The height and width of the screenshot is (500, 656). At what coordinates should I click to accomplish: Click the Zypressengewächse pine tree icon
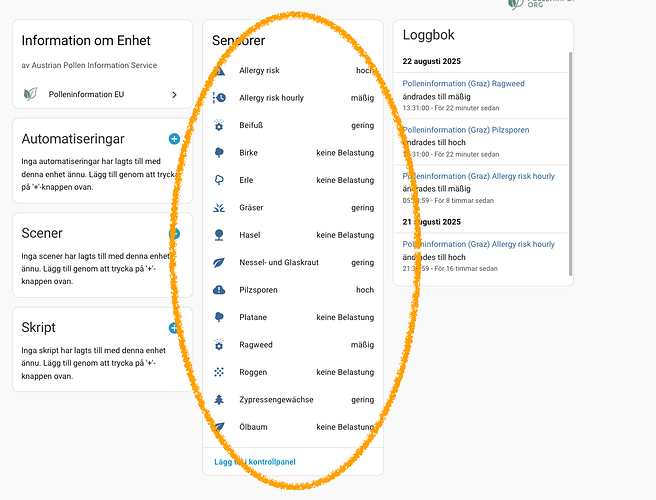[x=220, y=399]
